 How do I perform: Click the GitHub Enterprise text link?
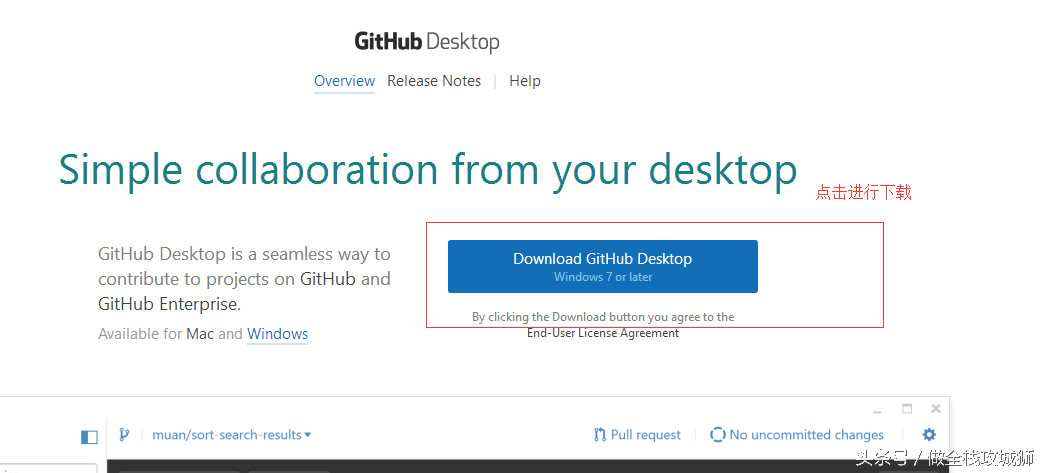tap(167, 304)
